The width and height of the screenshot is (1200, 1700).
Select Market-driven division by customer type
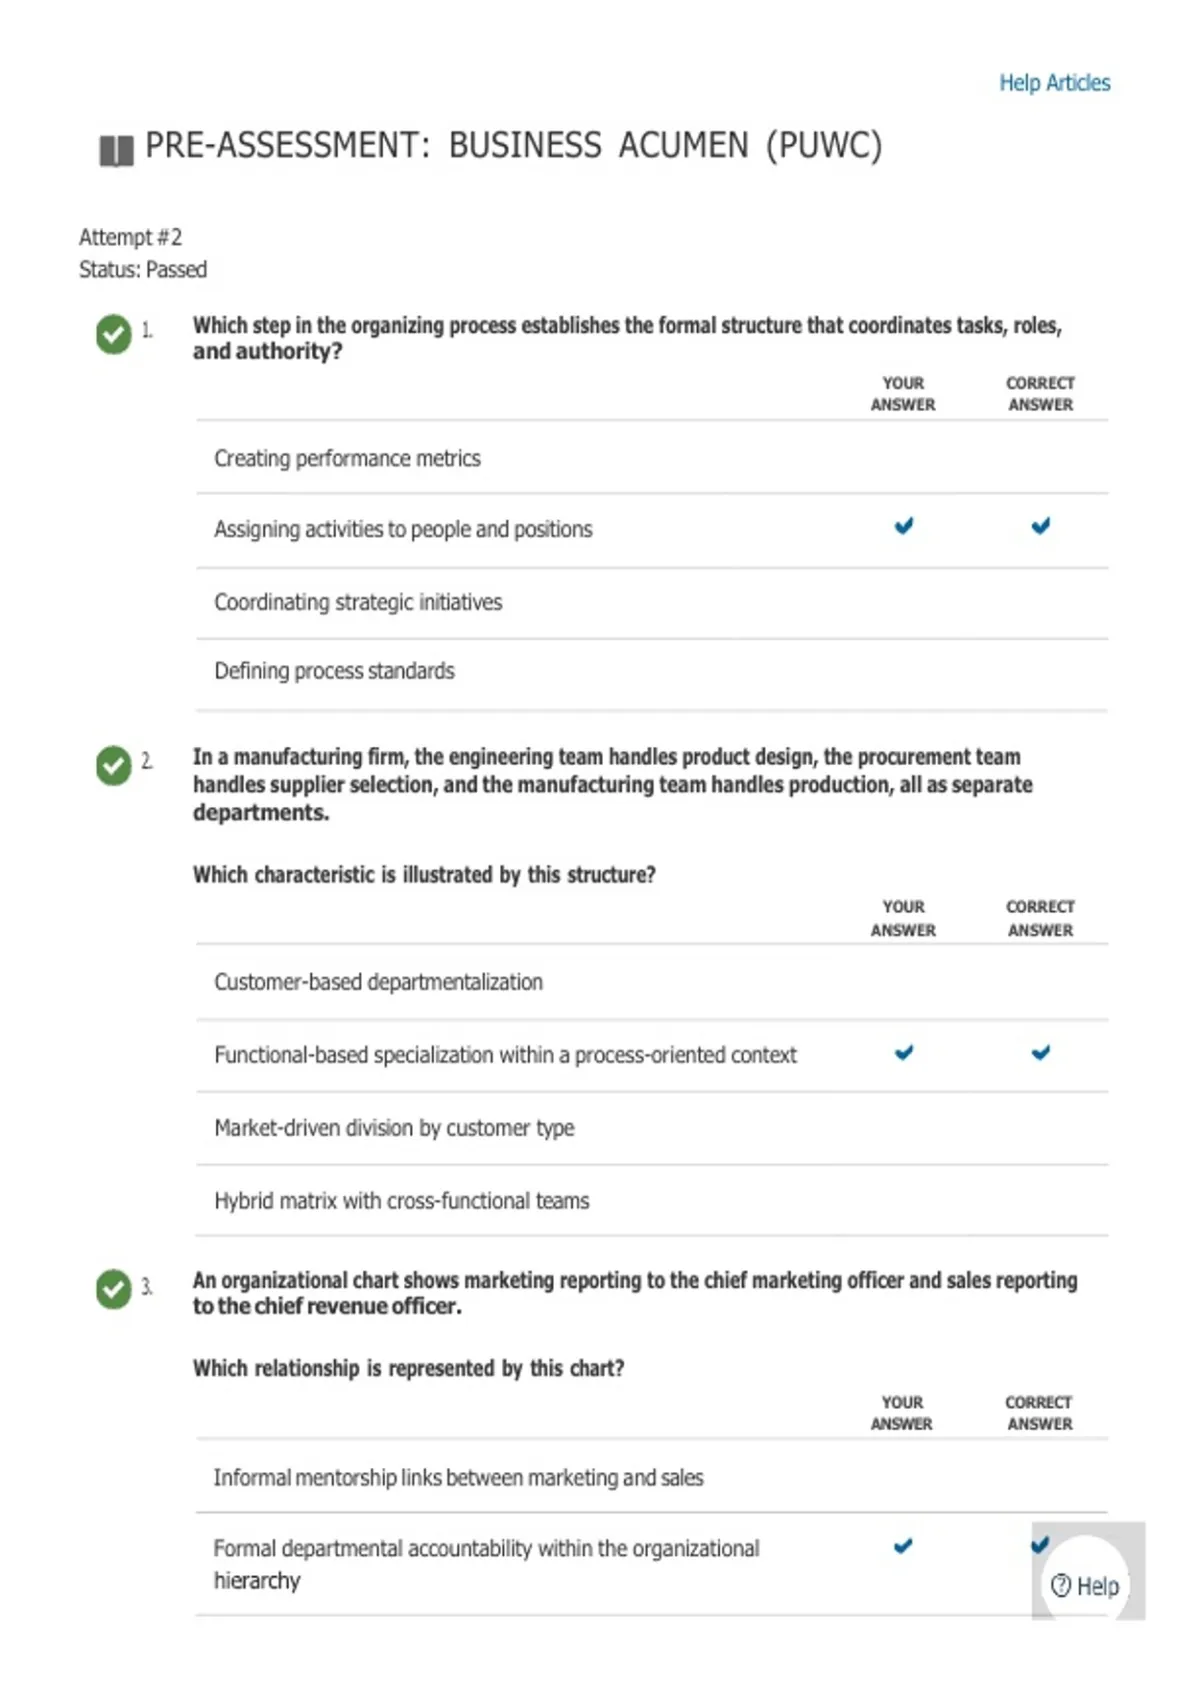[x=652, y=1128]
